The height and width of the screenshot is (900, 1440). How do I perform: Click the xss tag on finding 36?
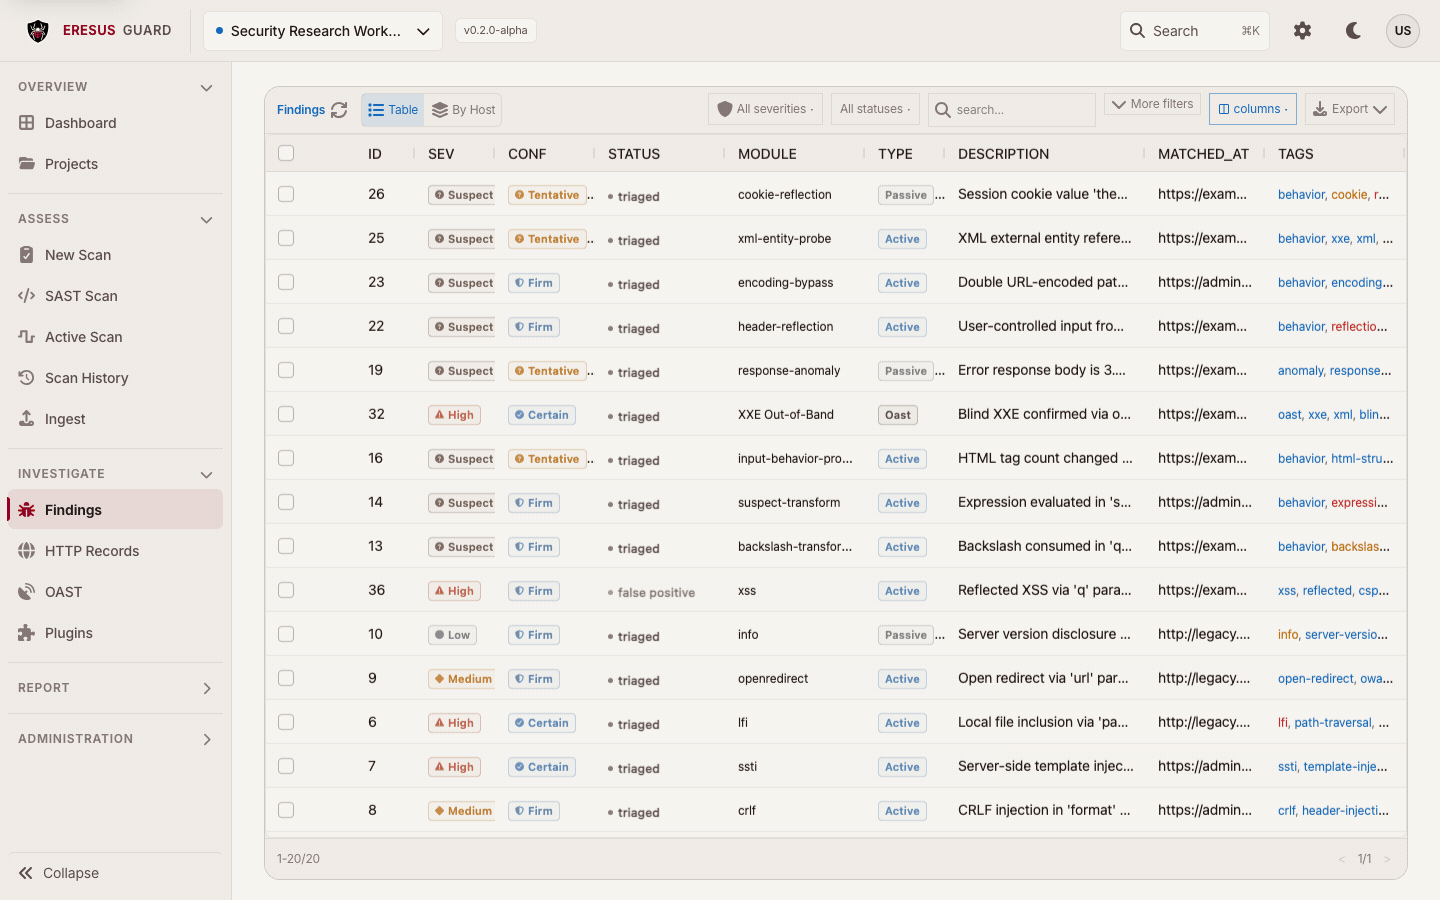tap(1286, 591)
